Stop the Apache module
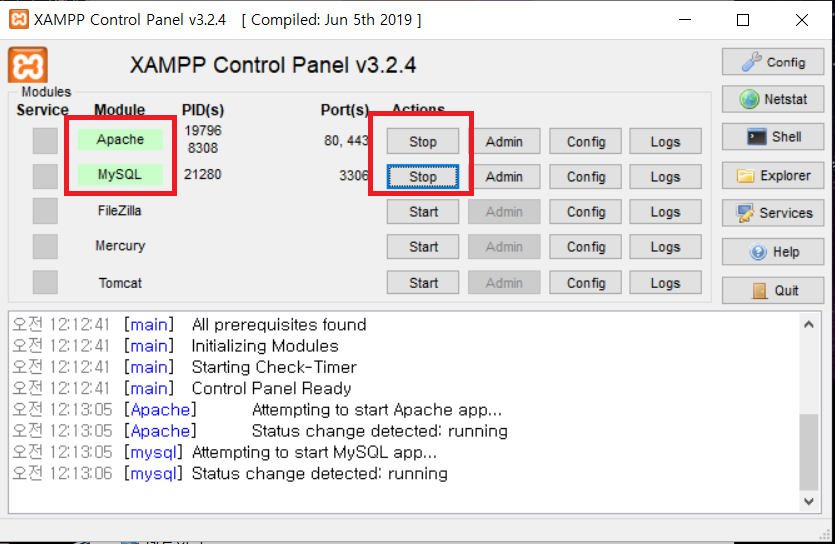The image size is (835, 544). click(x=423, y=142)
